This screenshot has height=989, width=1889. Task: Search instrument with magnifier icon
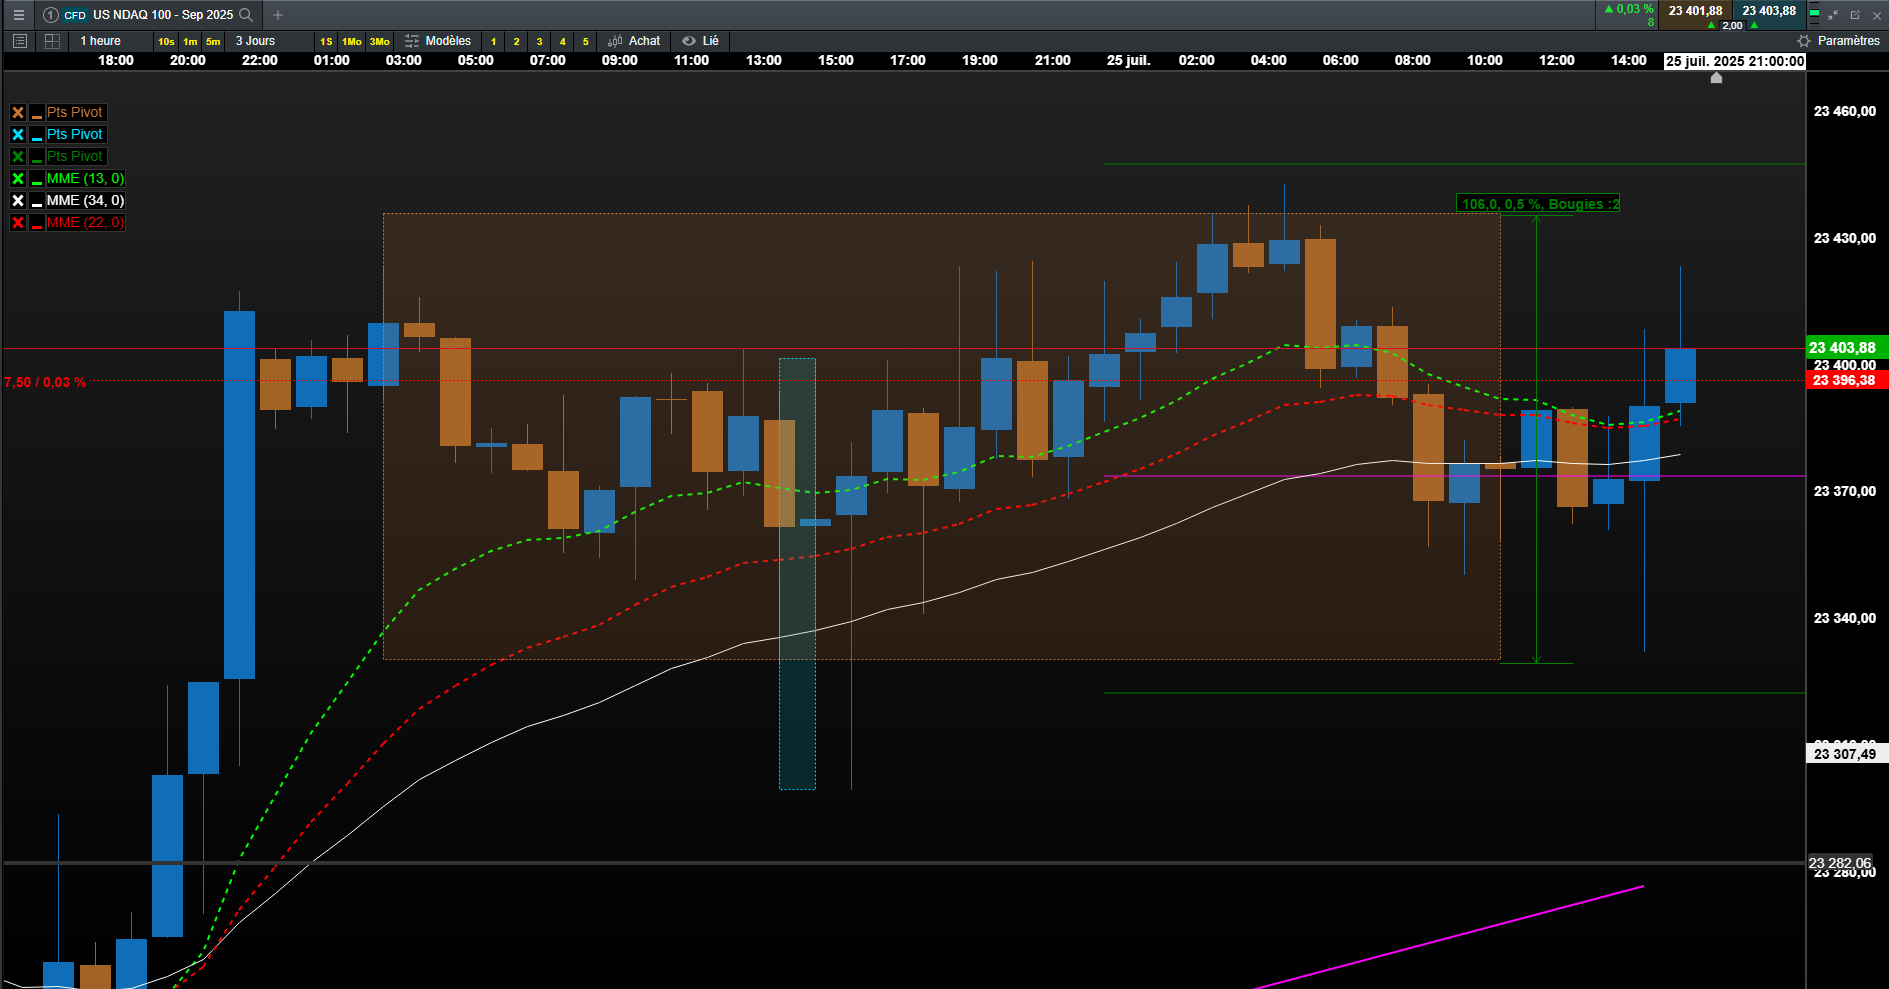(246, 15)
